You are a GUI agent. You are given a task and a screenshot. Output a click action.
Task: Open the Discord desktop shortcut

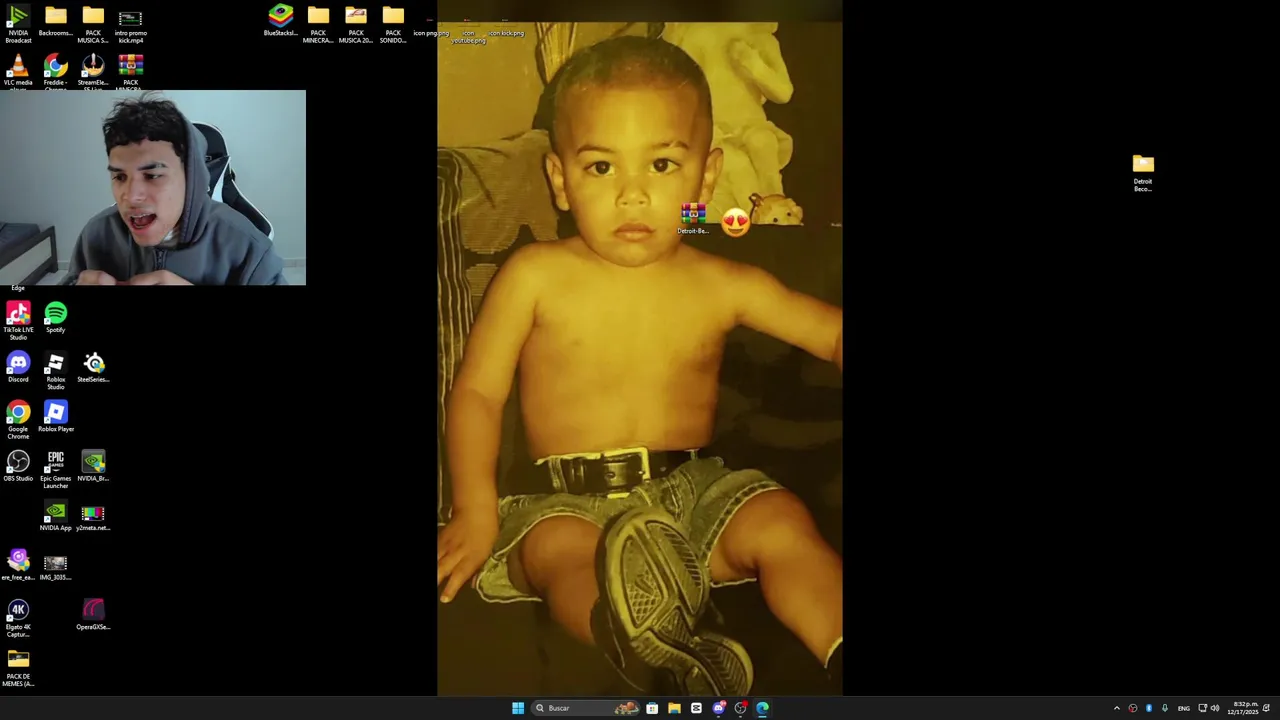(x=18, y=367)
